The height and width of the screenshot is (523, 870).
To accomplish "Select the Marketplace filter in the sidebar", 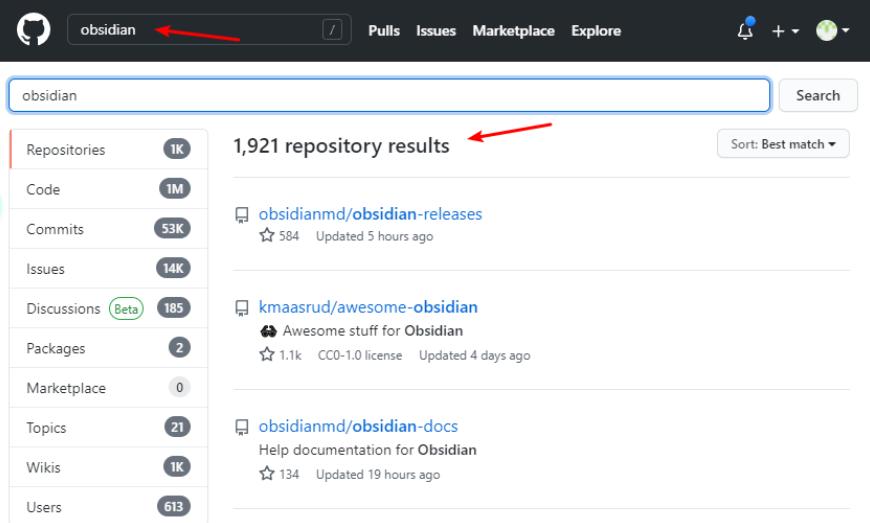I will 109,388.
